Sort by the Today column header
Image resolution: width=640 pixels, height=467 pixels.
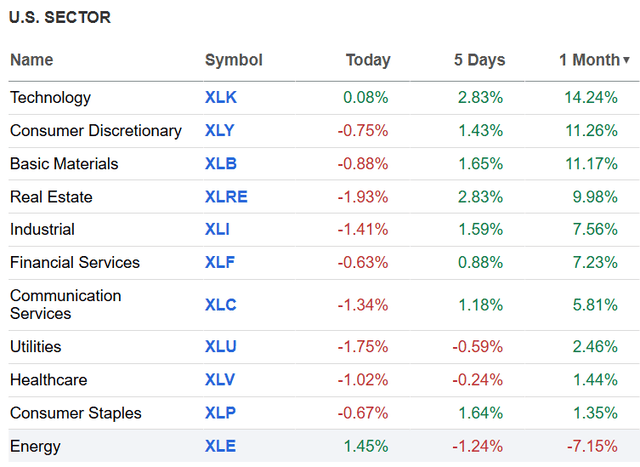(x=368, y=60)
